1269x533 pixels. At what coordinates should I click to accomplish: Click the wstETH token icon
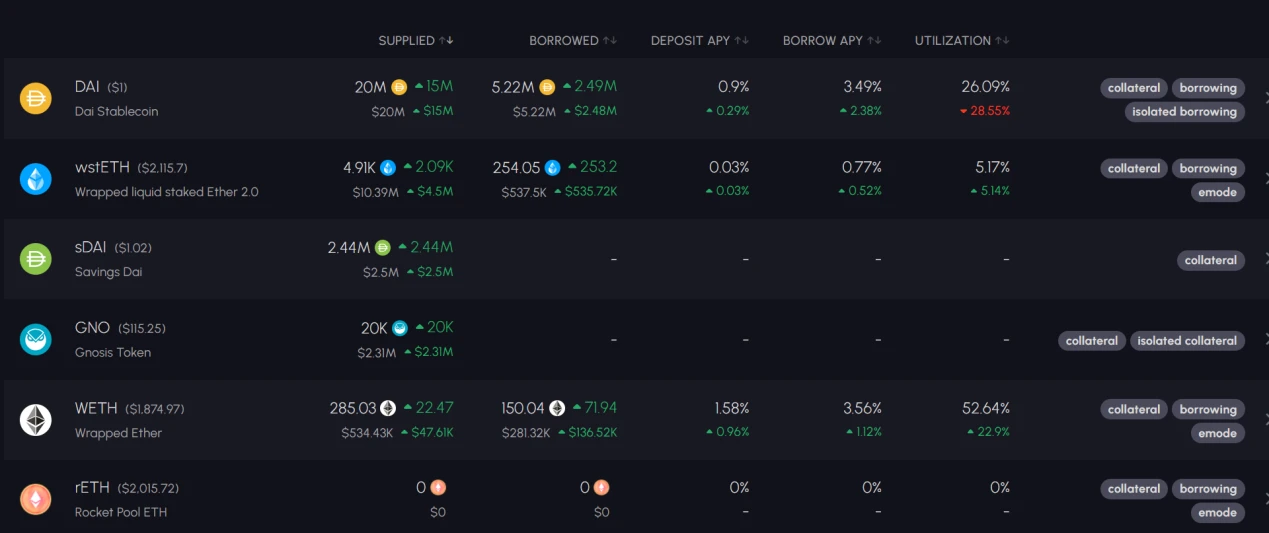click(x=36, y=179)
